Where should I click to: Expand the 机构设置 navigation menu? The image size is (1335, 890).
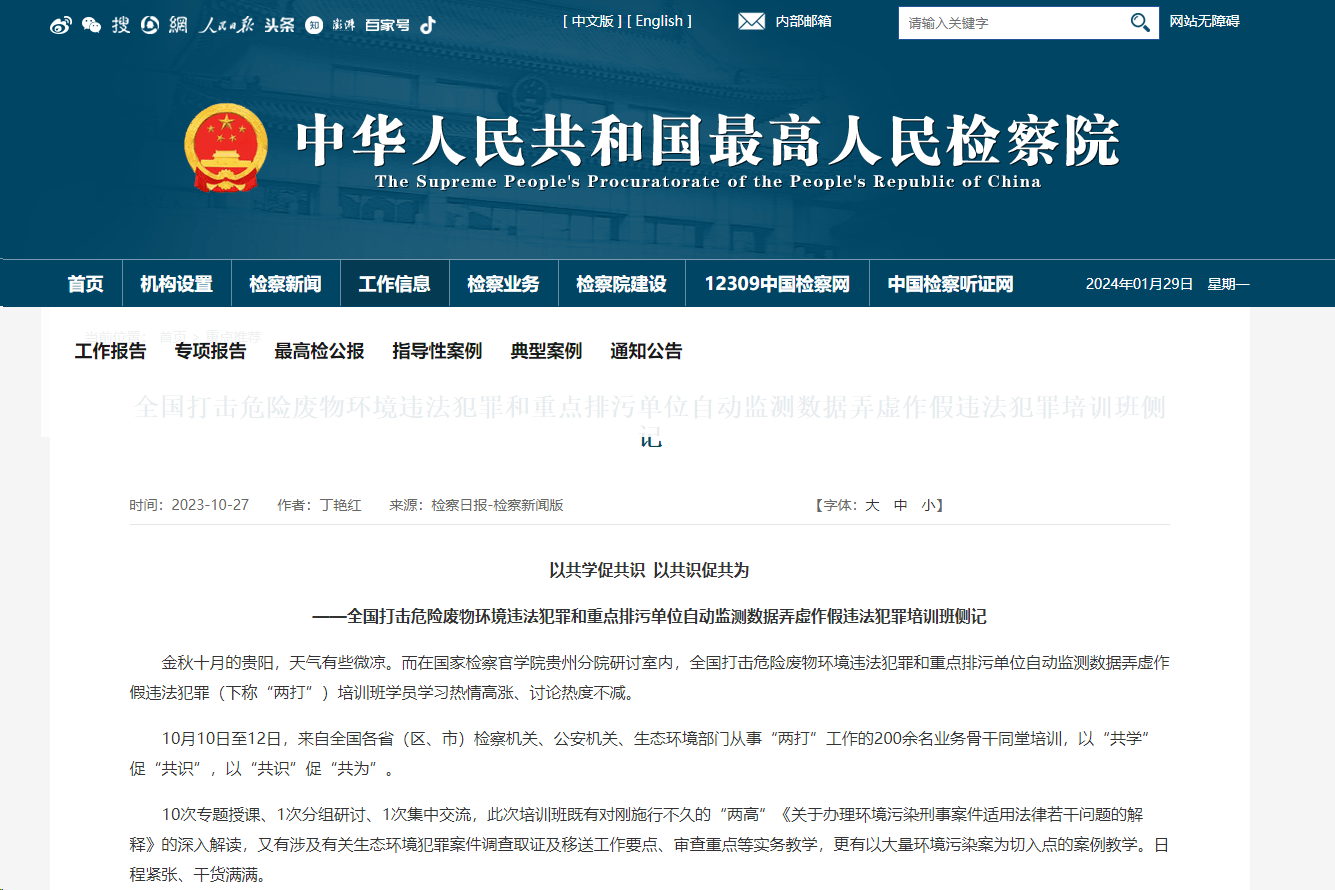pos(176,284)
